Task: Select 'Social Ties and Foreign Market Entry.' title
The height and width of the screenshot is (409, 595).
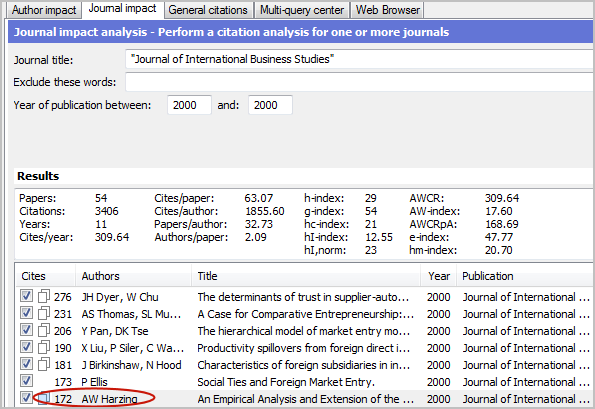Action: [x=286, y=382]
